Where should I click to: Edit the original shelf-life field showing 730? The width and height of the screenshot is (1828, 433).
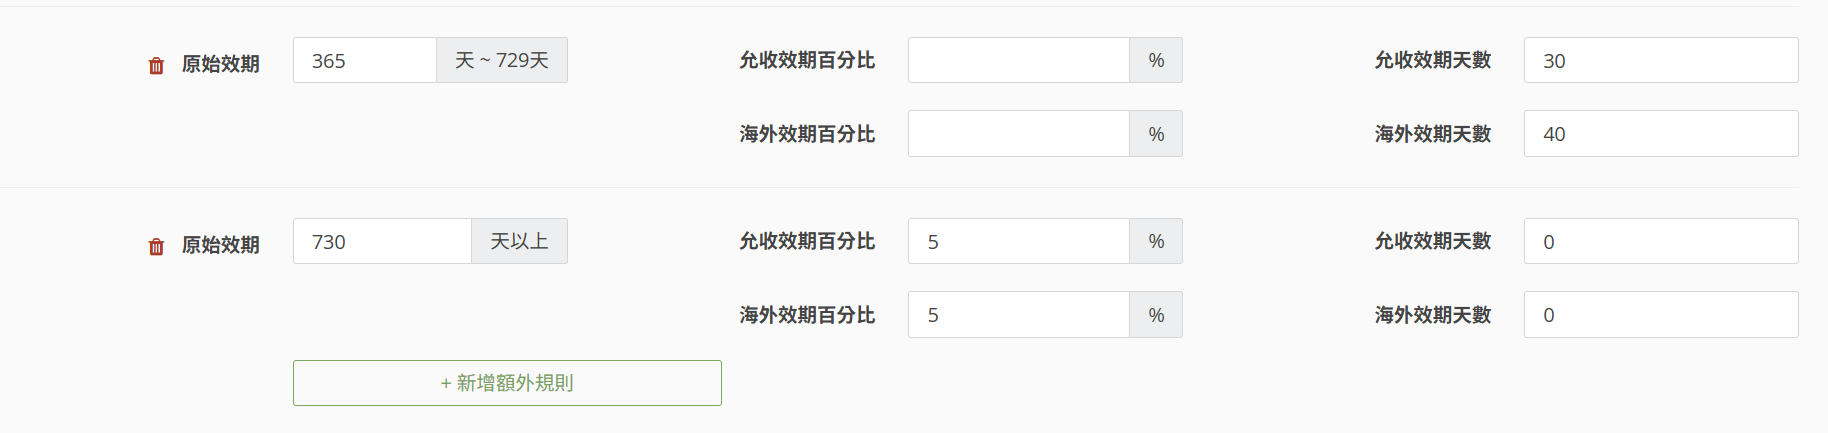382,242
